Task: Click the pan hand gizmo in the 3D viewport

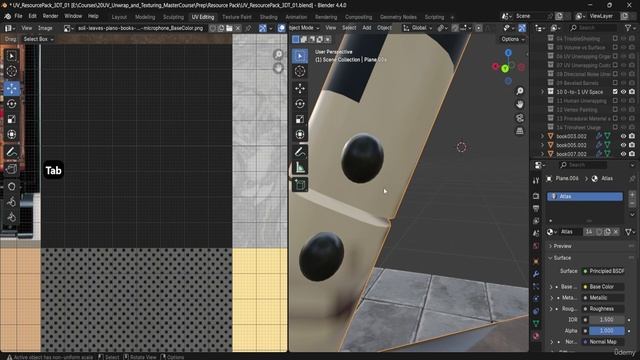Action: [520, 104]
